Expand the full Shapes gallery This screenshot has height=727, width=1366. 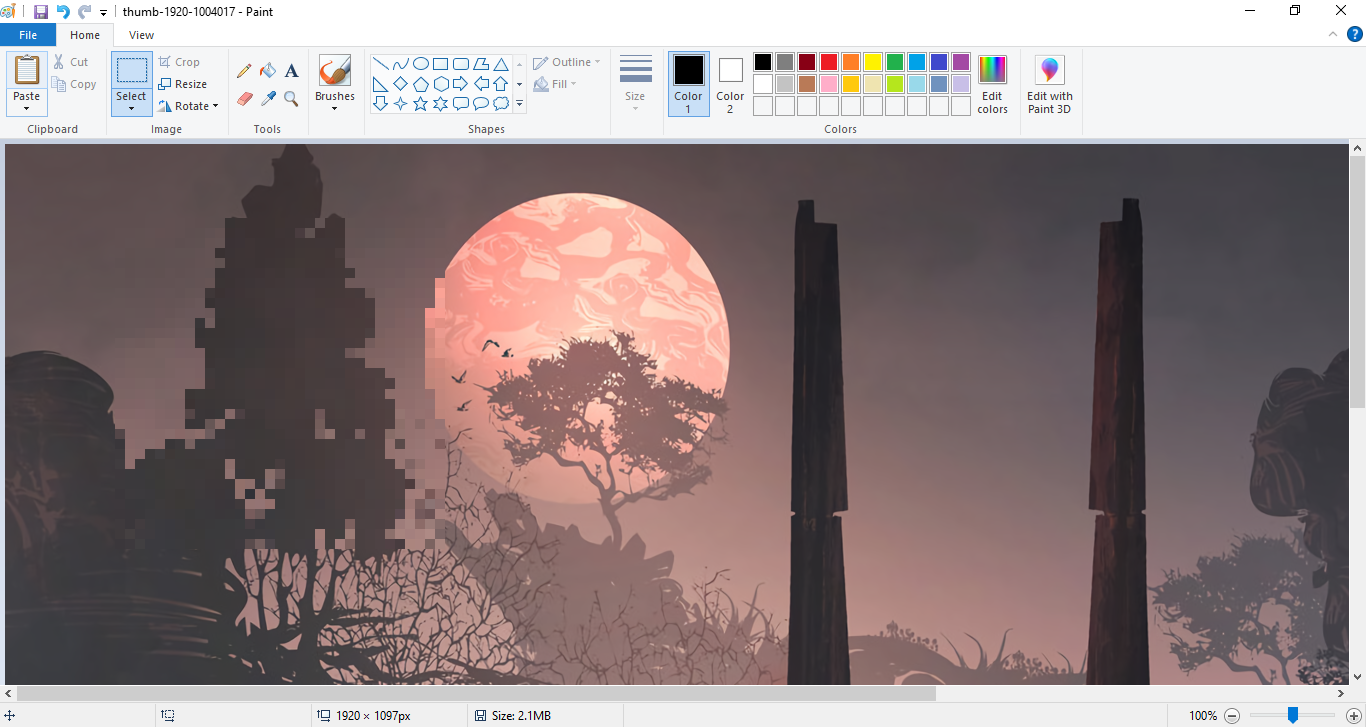(519, 104)
